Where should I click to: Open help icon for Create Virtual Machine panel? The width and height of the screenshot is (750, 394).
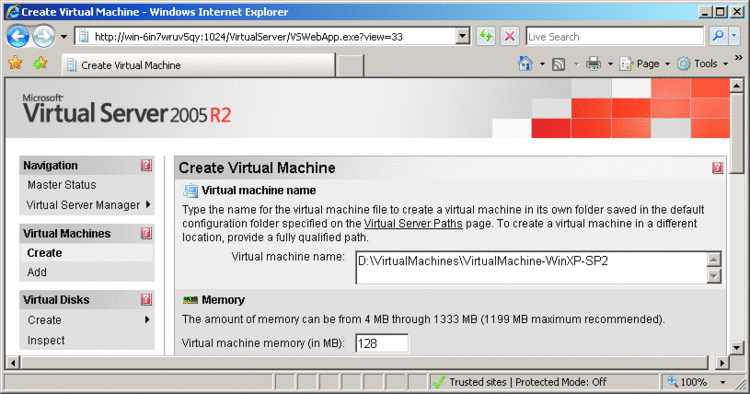click(717, 168)
